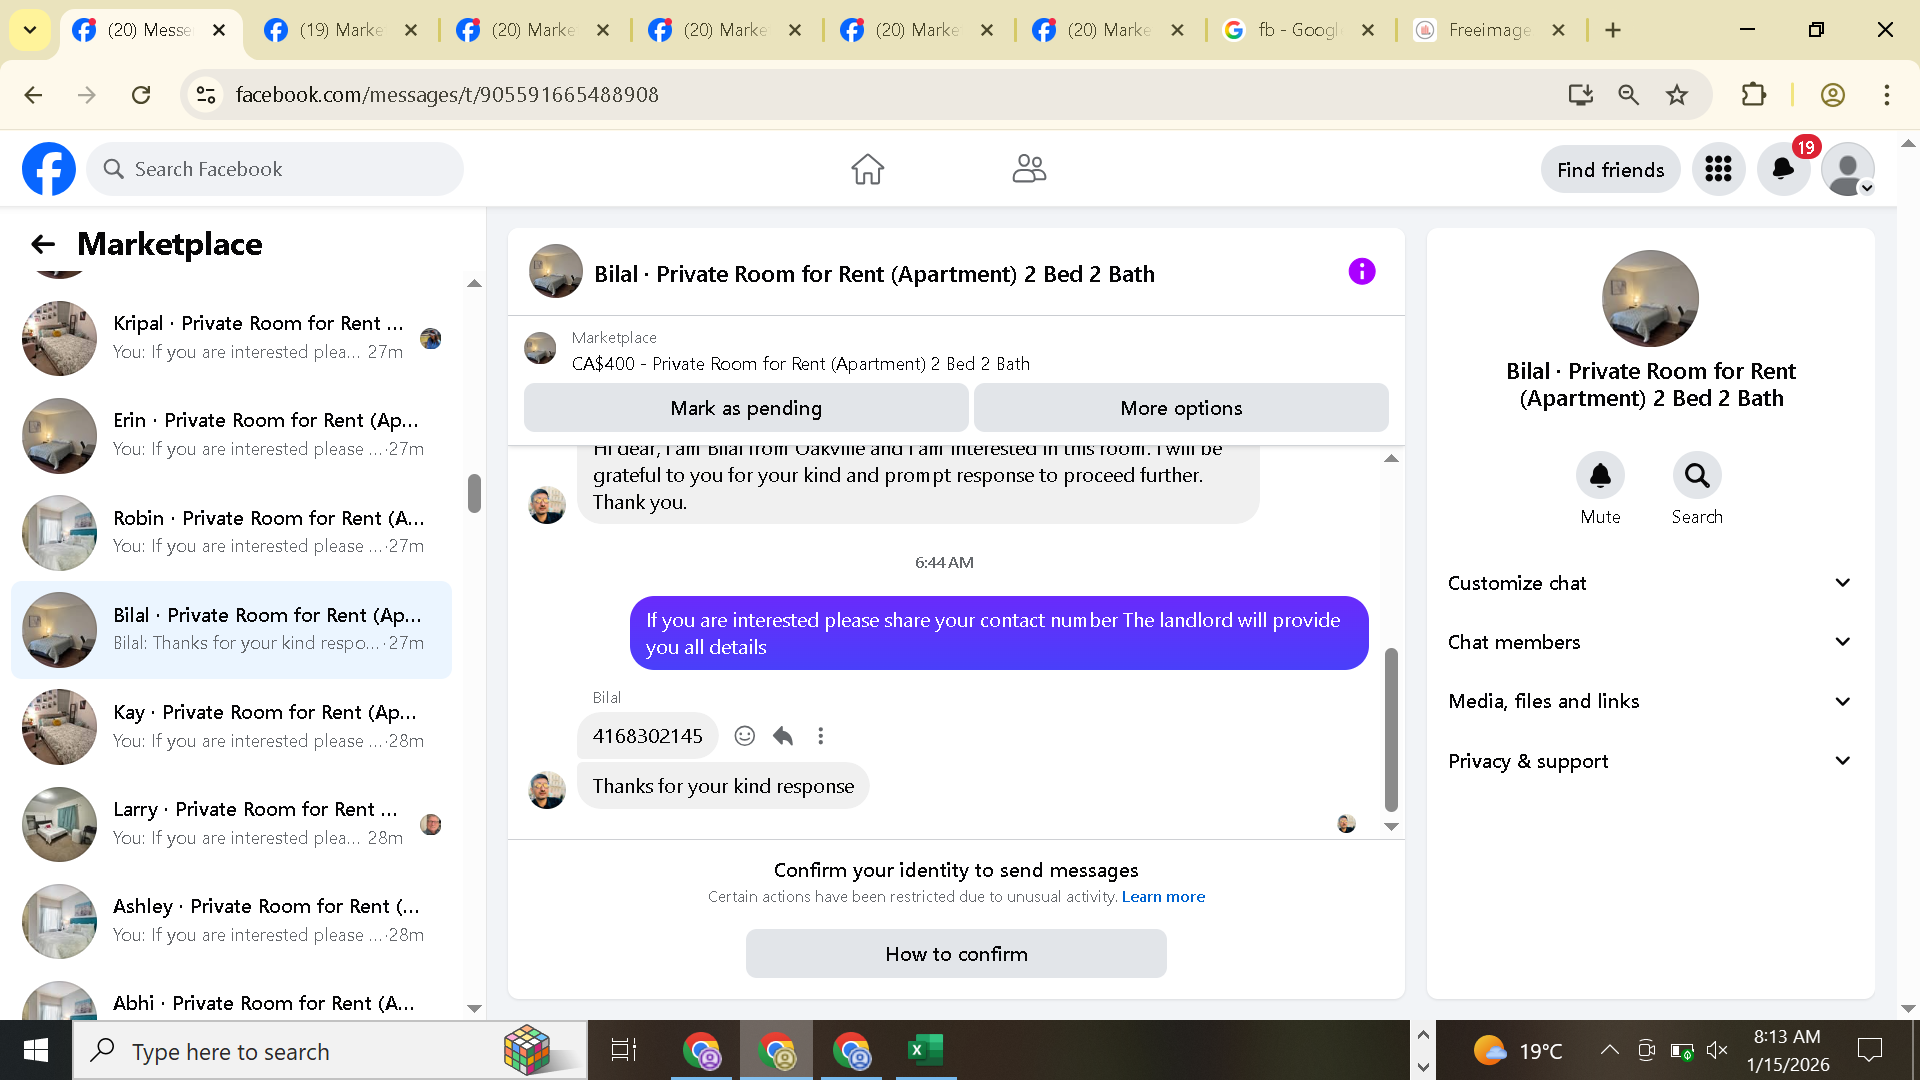Mute this conversation with the bell
This screenshot has width=1920, height=1080.
coord(1600,476)
